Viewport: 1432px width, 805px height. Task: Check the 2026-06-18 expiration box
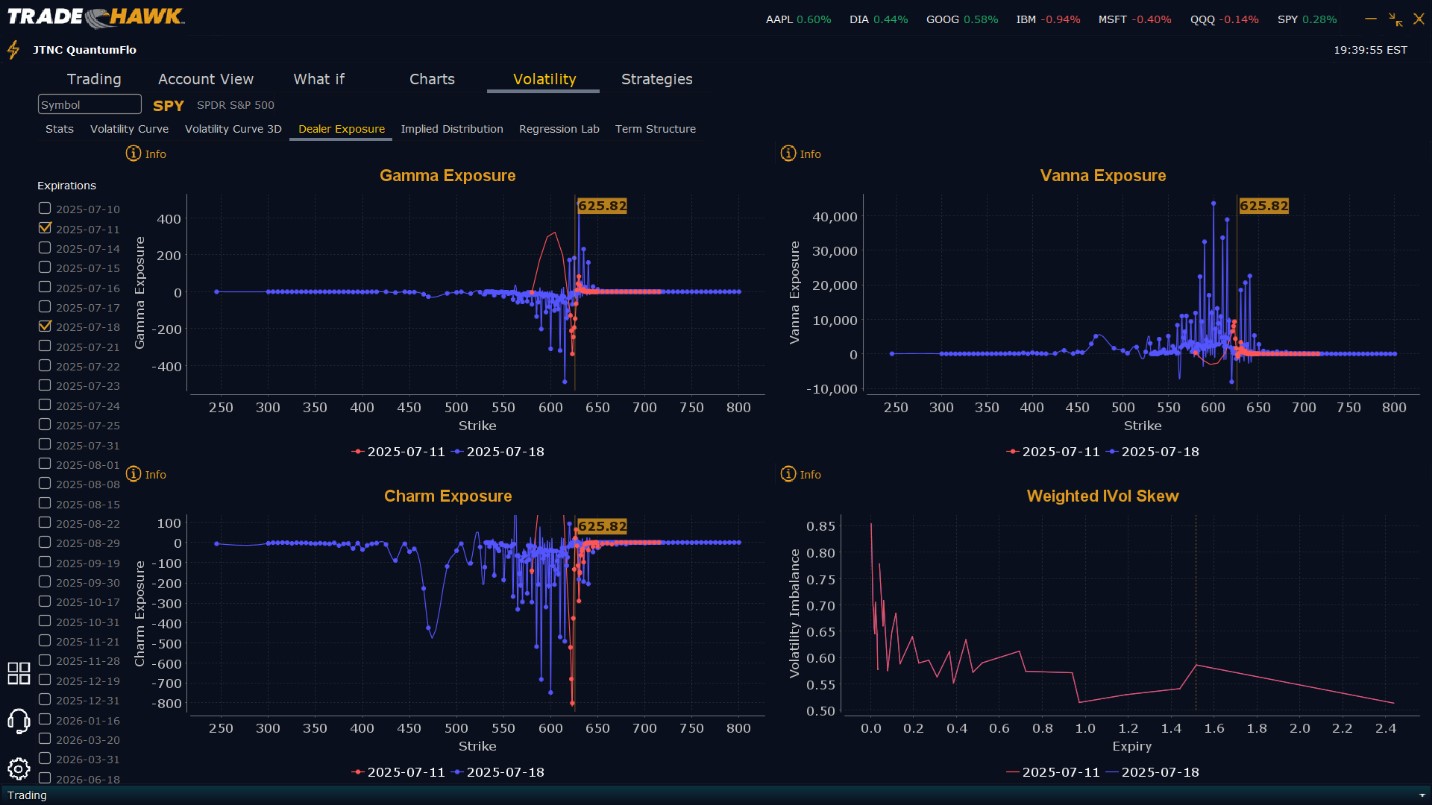pyautogui.click(x=45, y=778)
